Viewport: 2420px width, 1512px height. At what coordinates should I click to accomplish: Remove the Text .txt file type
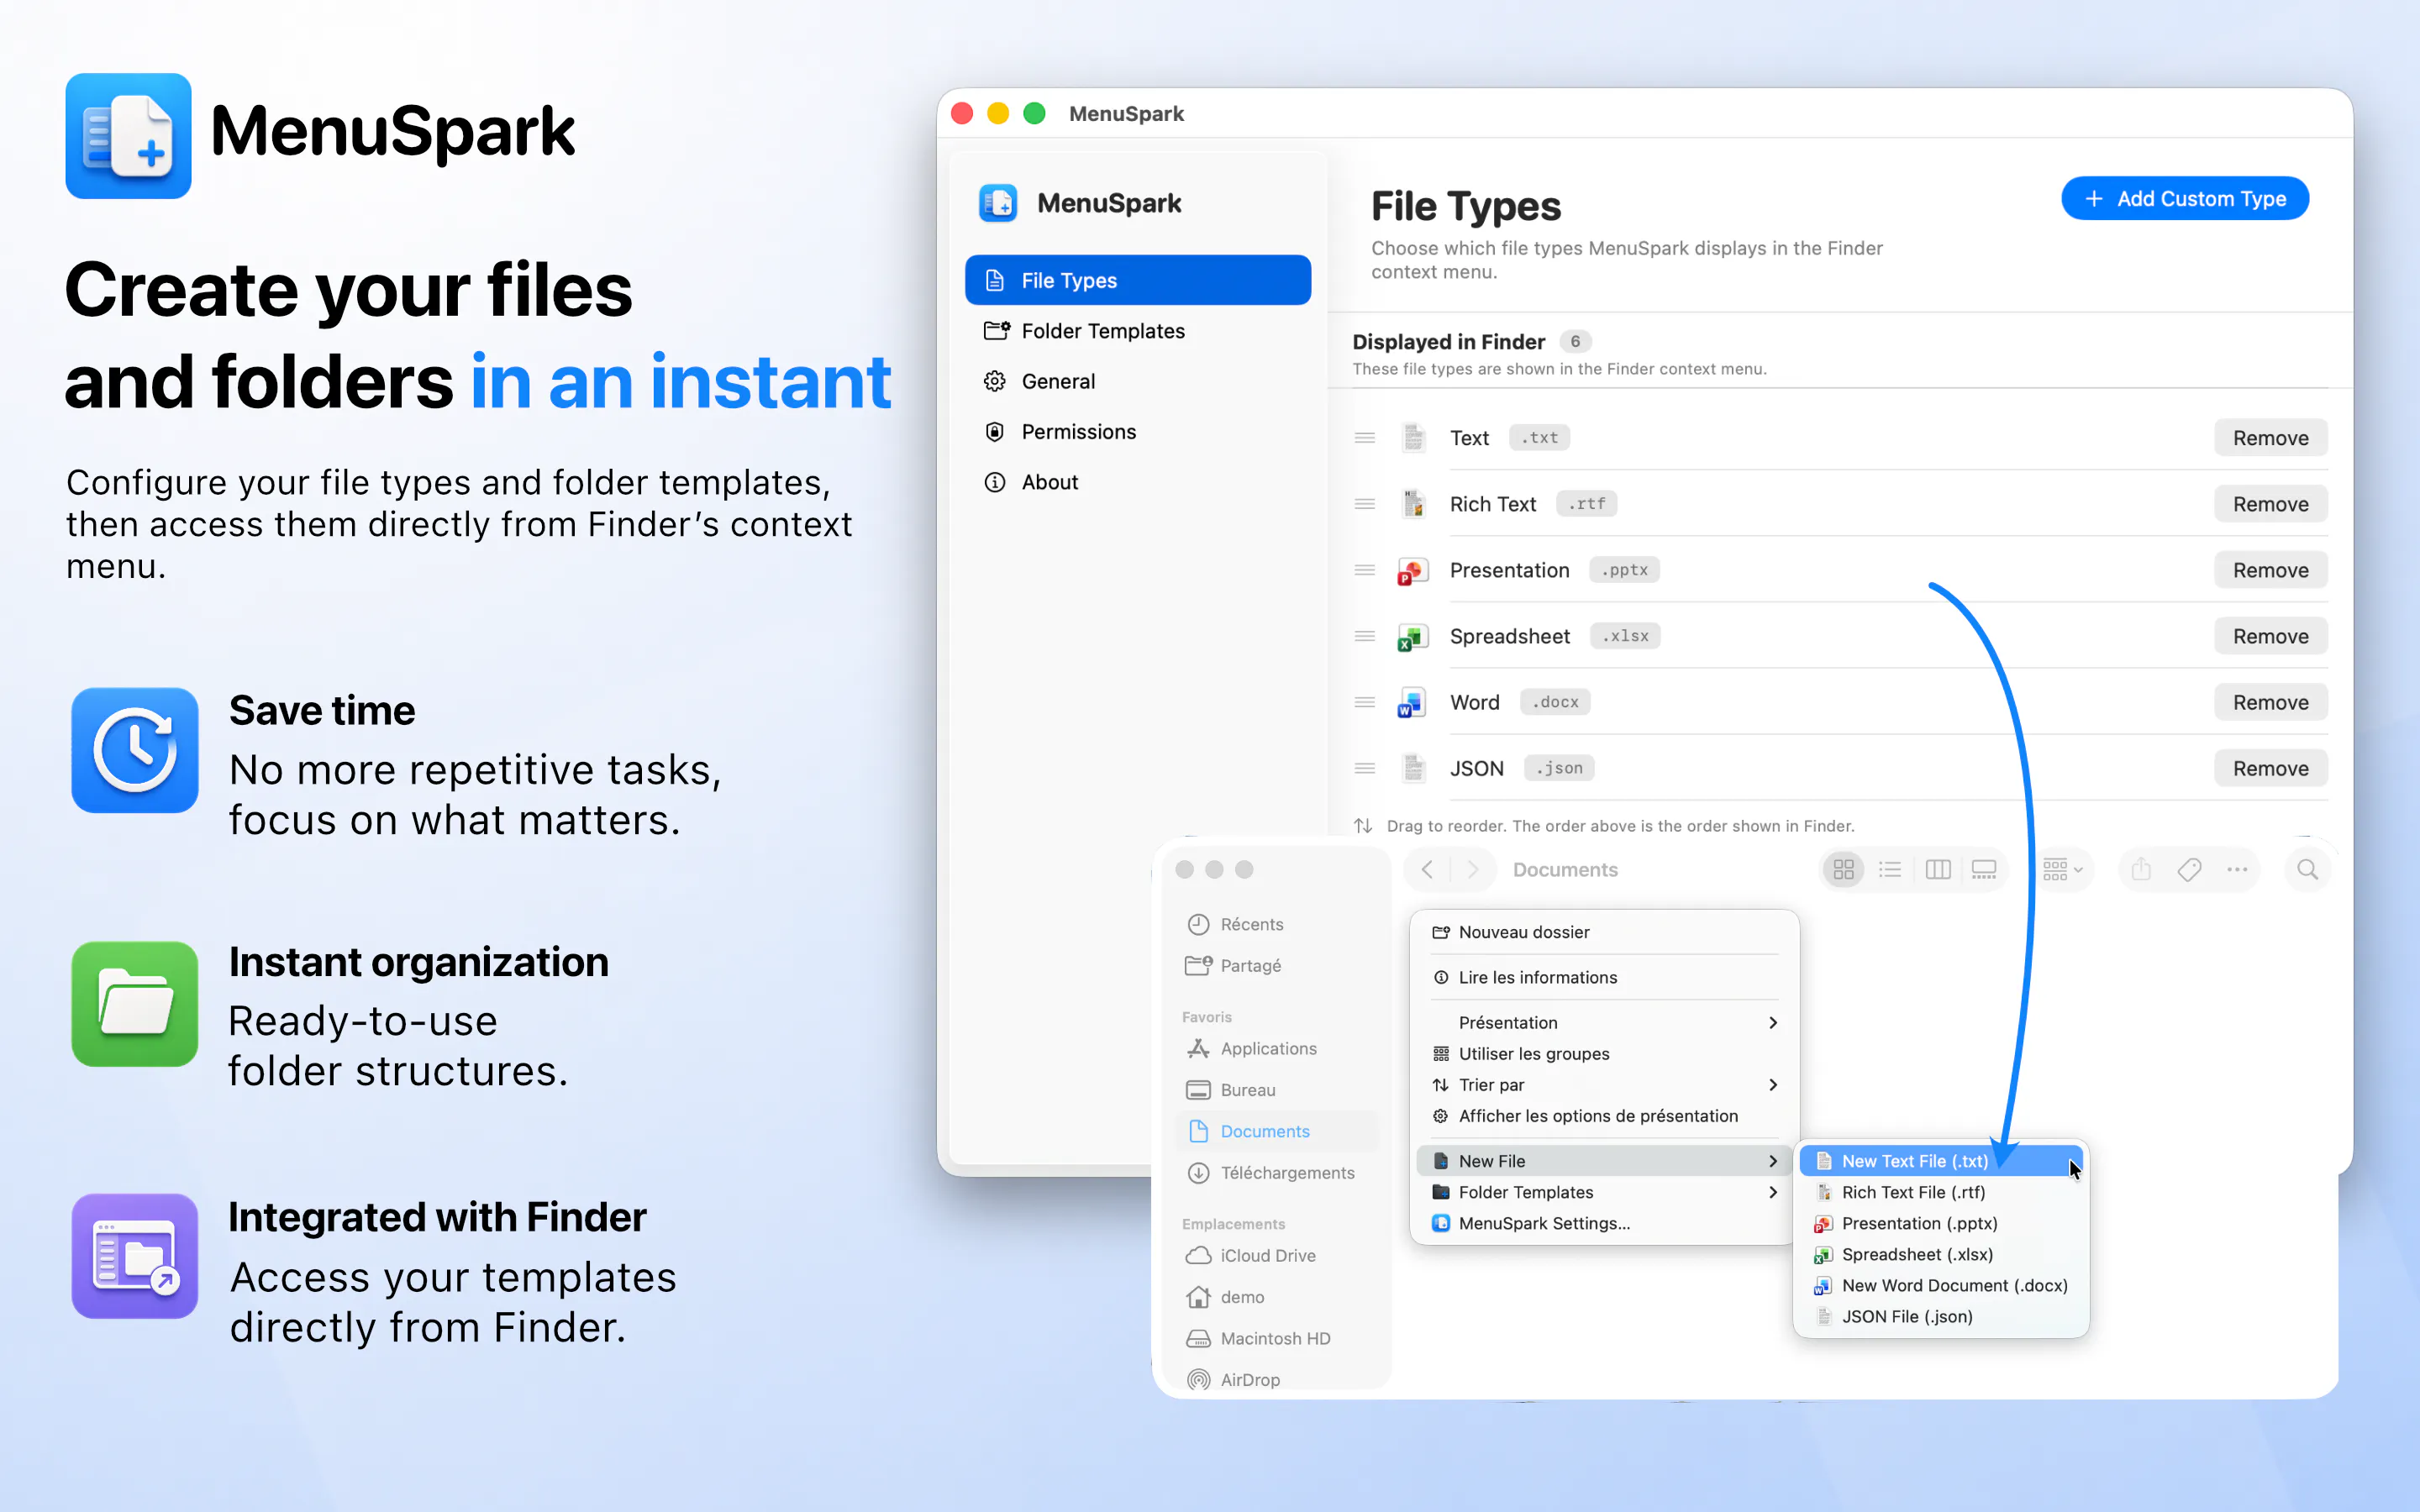pos(2270,438)
